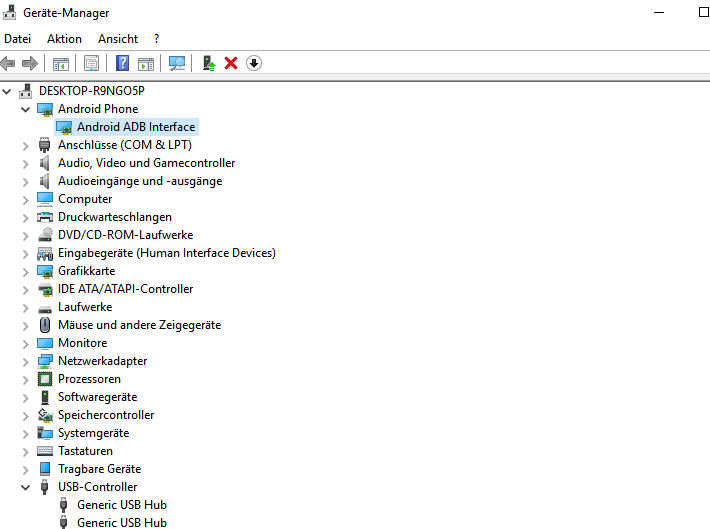This screenshot has width=710, height=529.
Task: Open the Ansicht menu
Action: [118, 39]
